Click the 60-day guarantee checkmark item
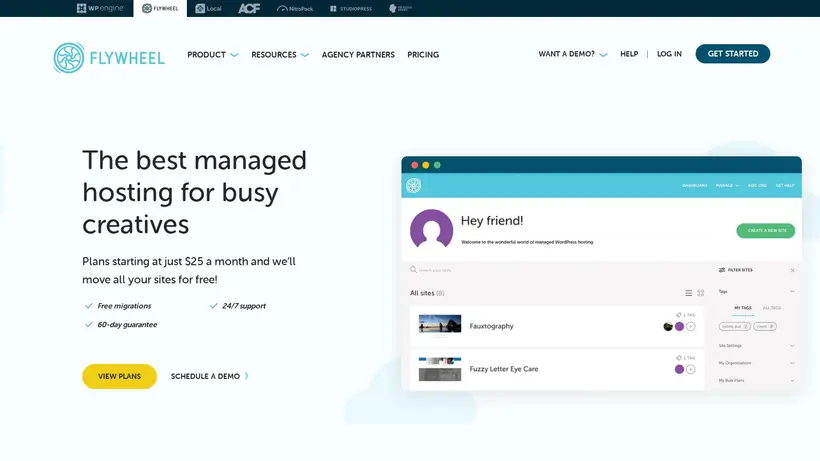820x461 pixels. pyautogui.click(x=121, y=325)
